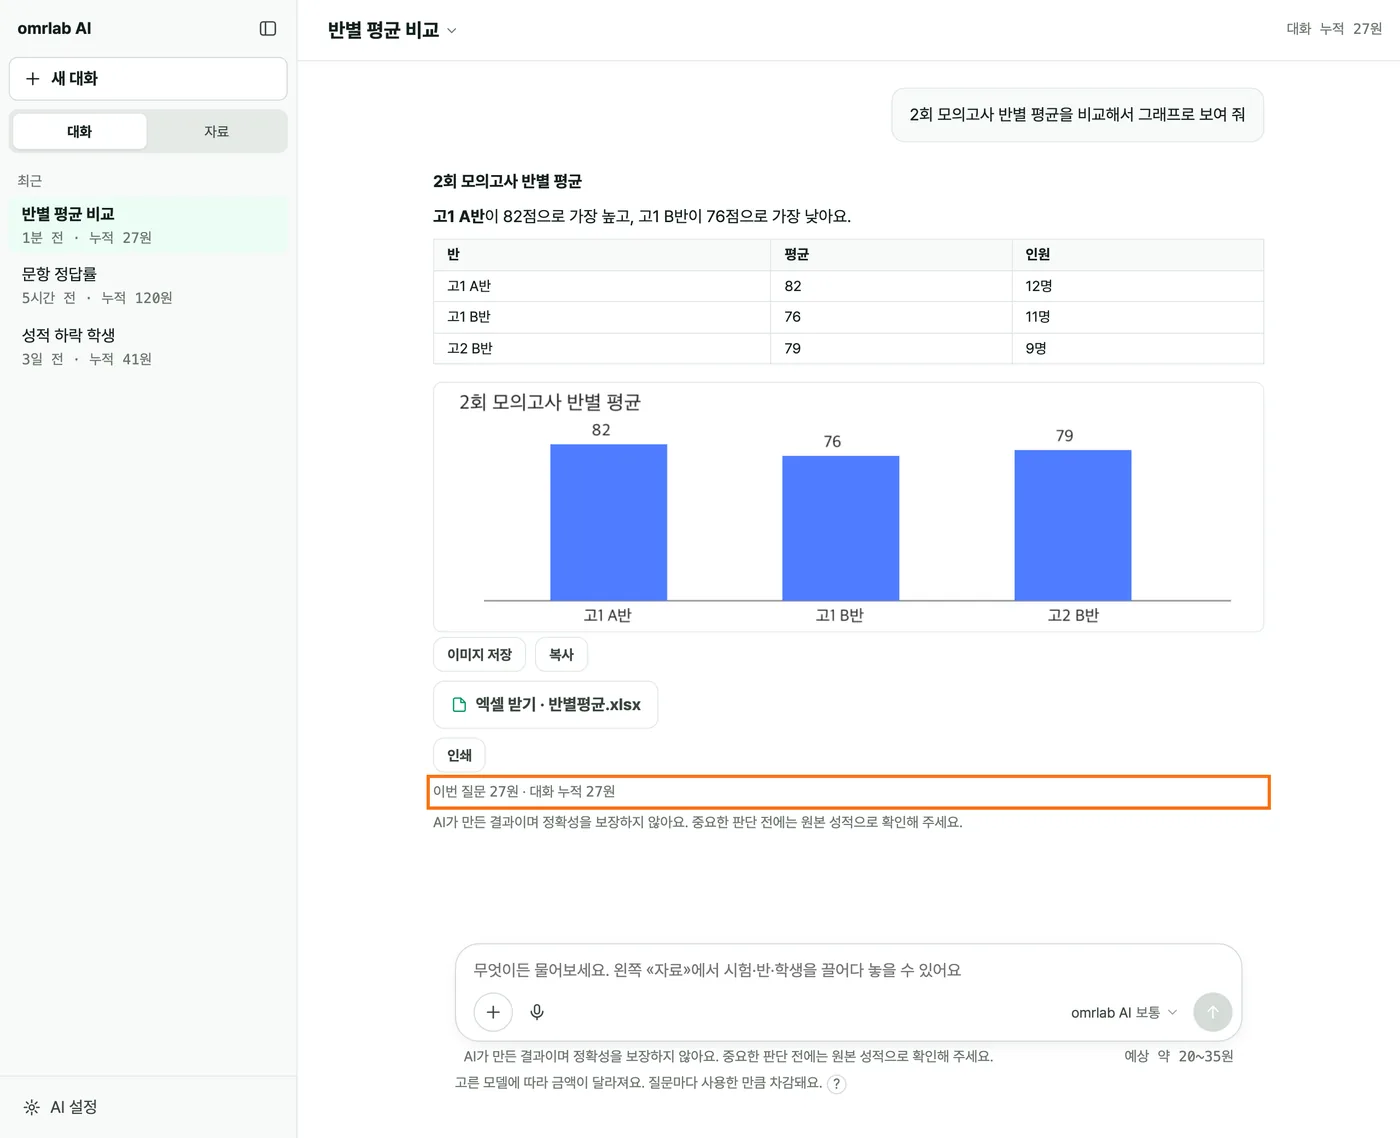Click the 복사 button

coord(561,655)
